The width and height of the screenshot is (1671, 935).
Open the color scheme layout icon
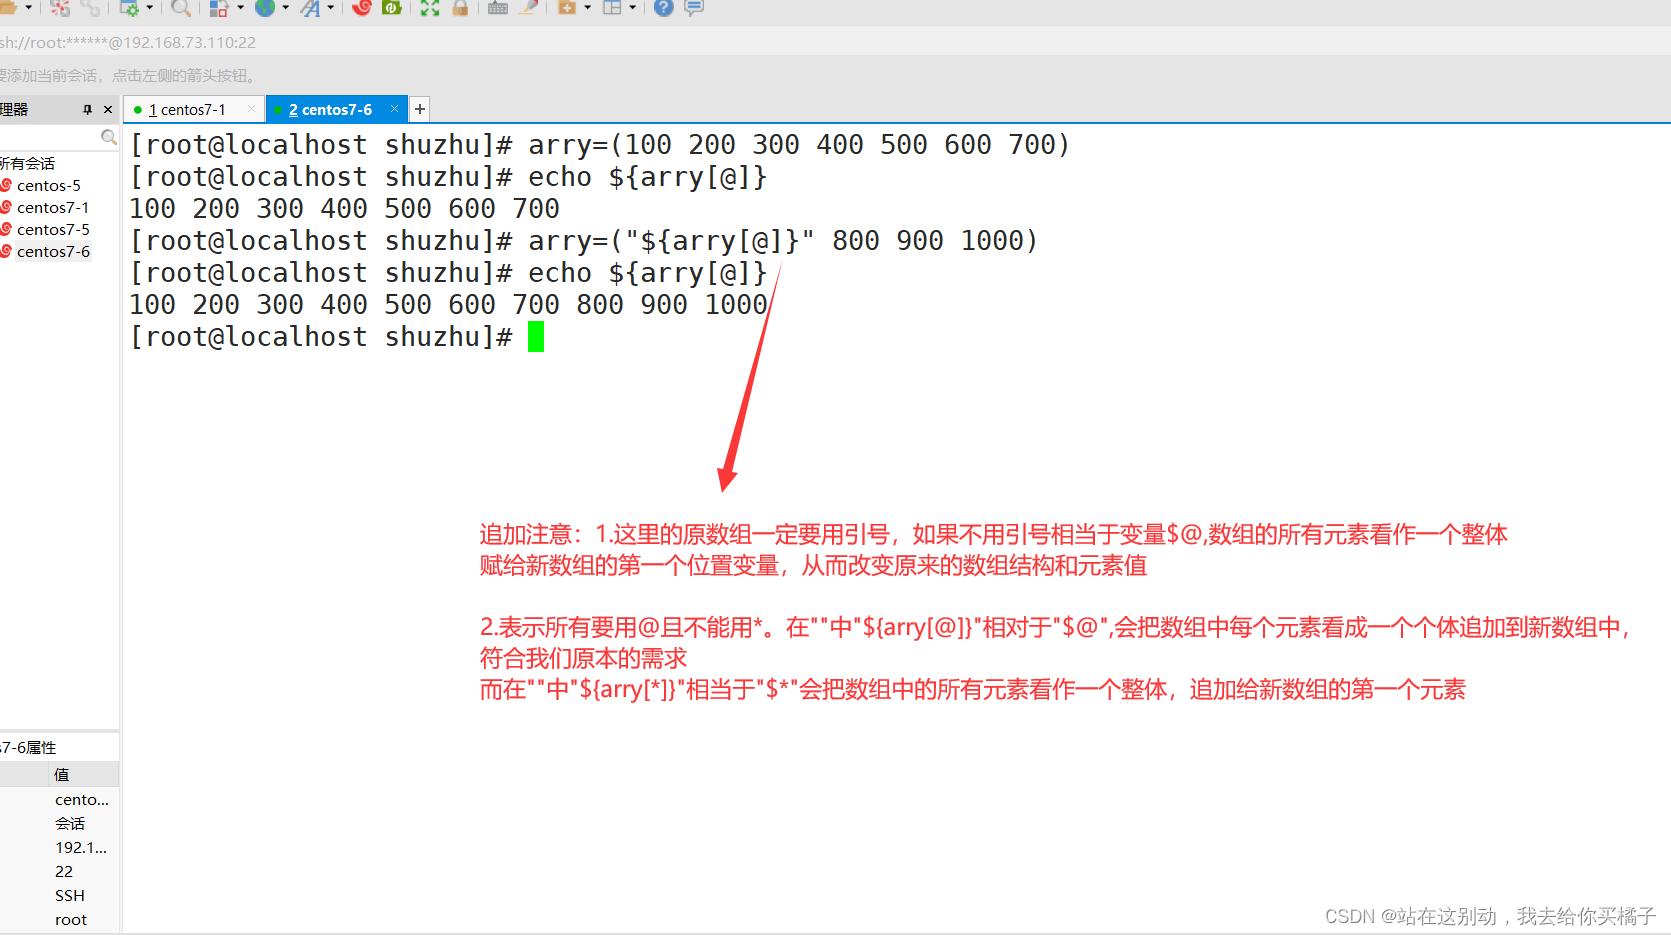click(219, 8)
